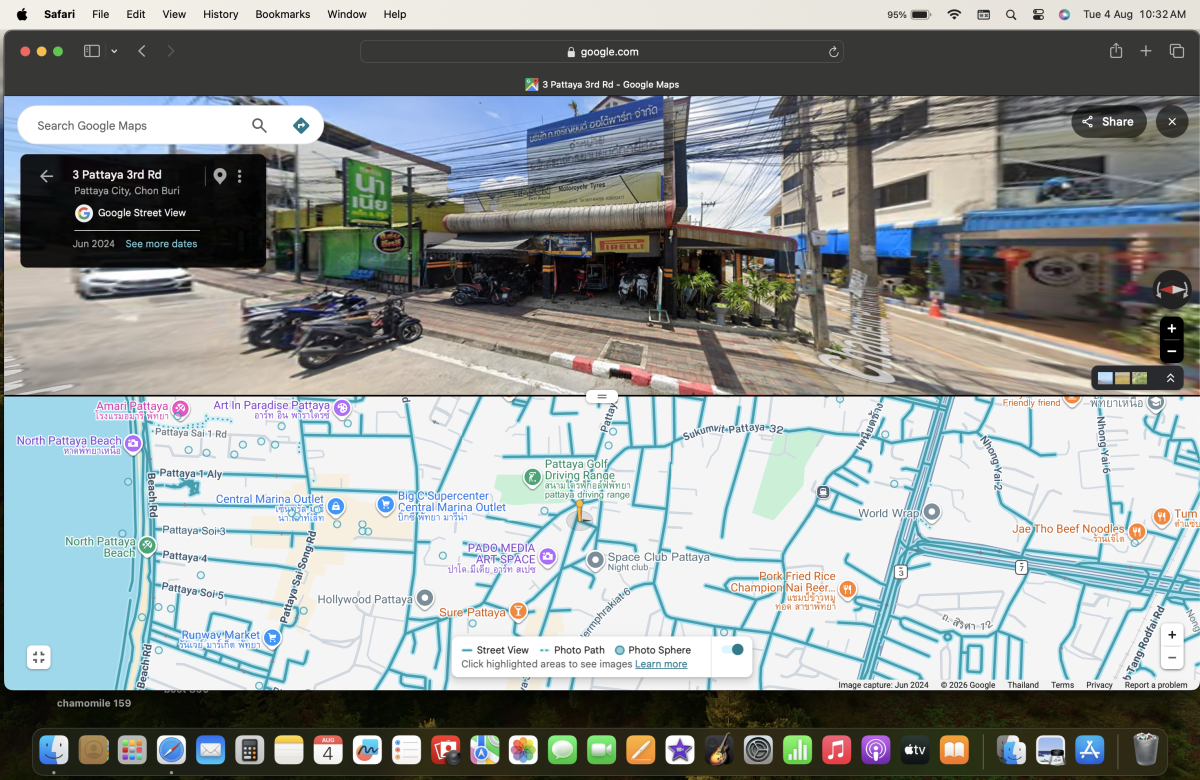1200x780 pixels.
Task: Launch the Music app from the Dock
Action: point(836,749)
